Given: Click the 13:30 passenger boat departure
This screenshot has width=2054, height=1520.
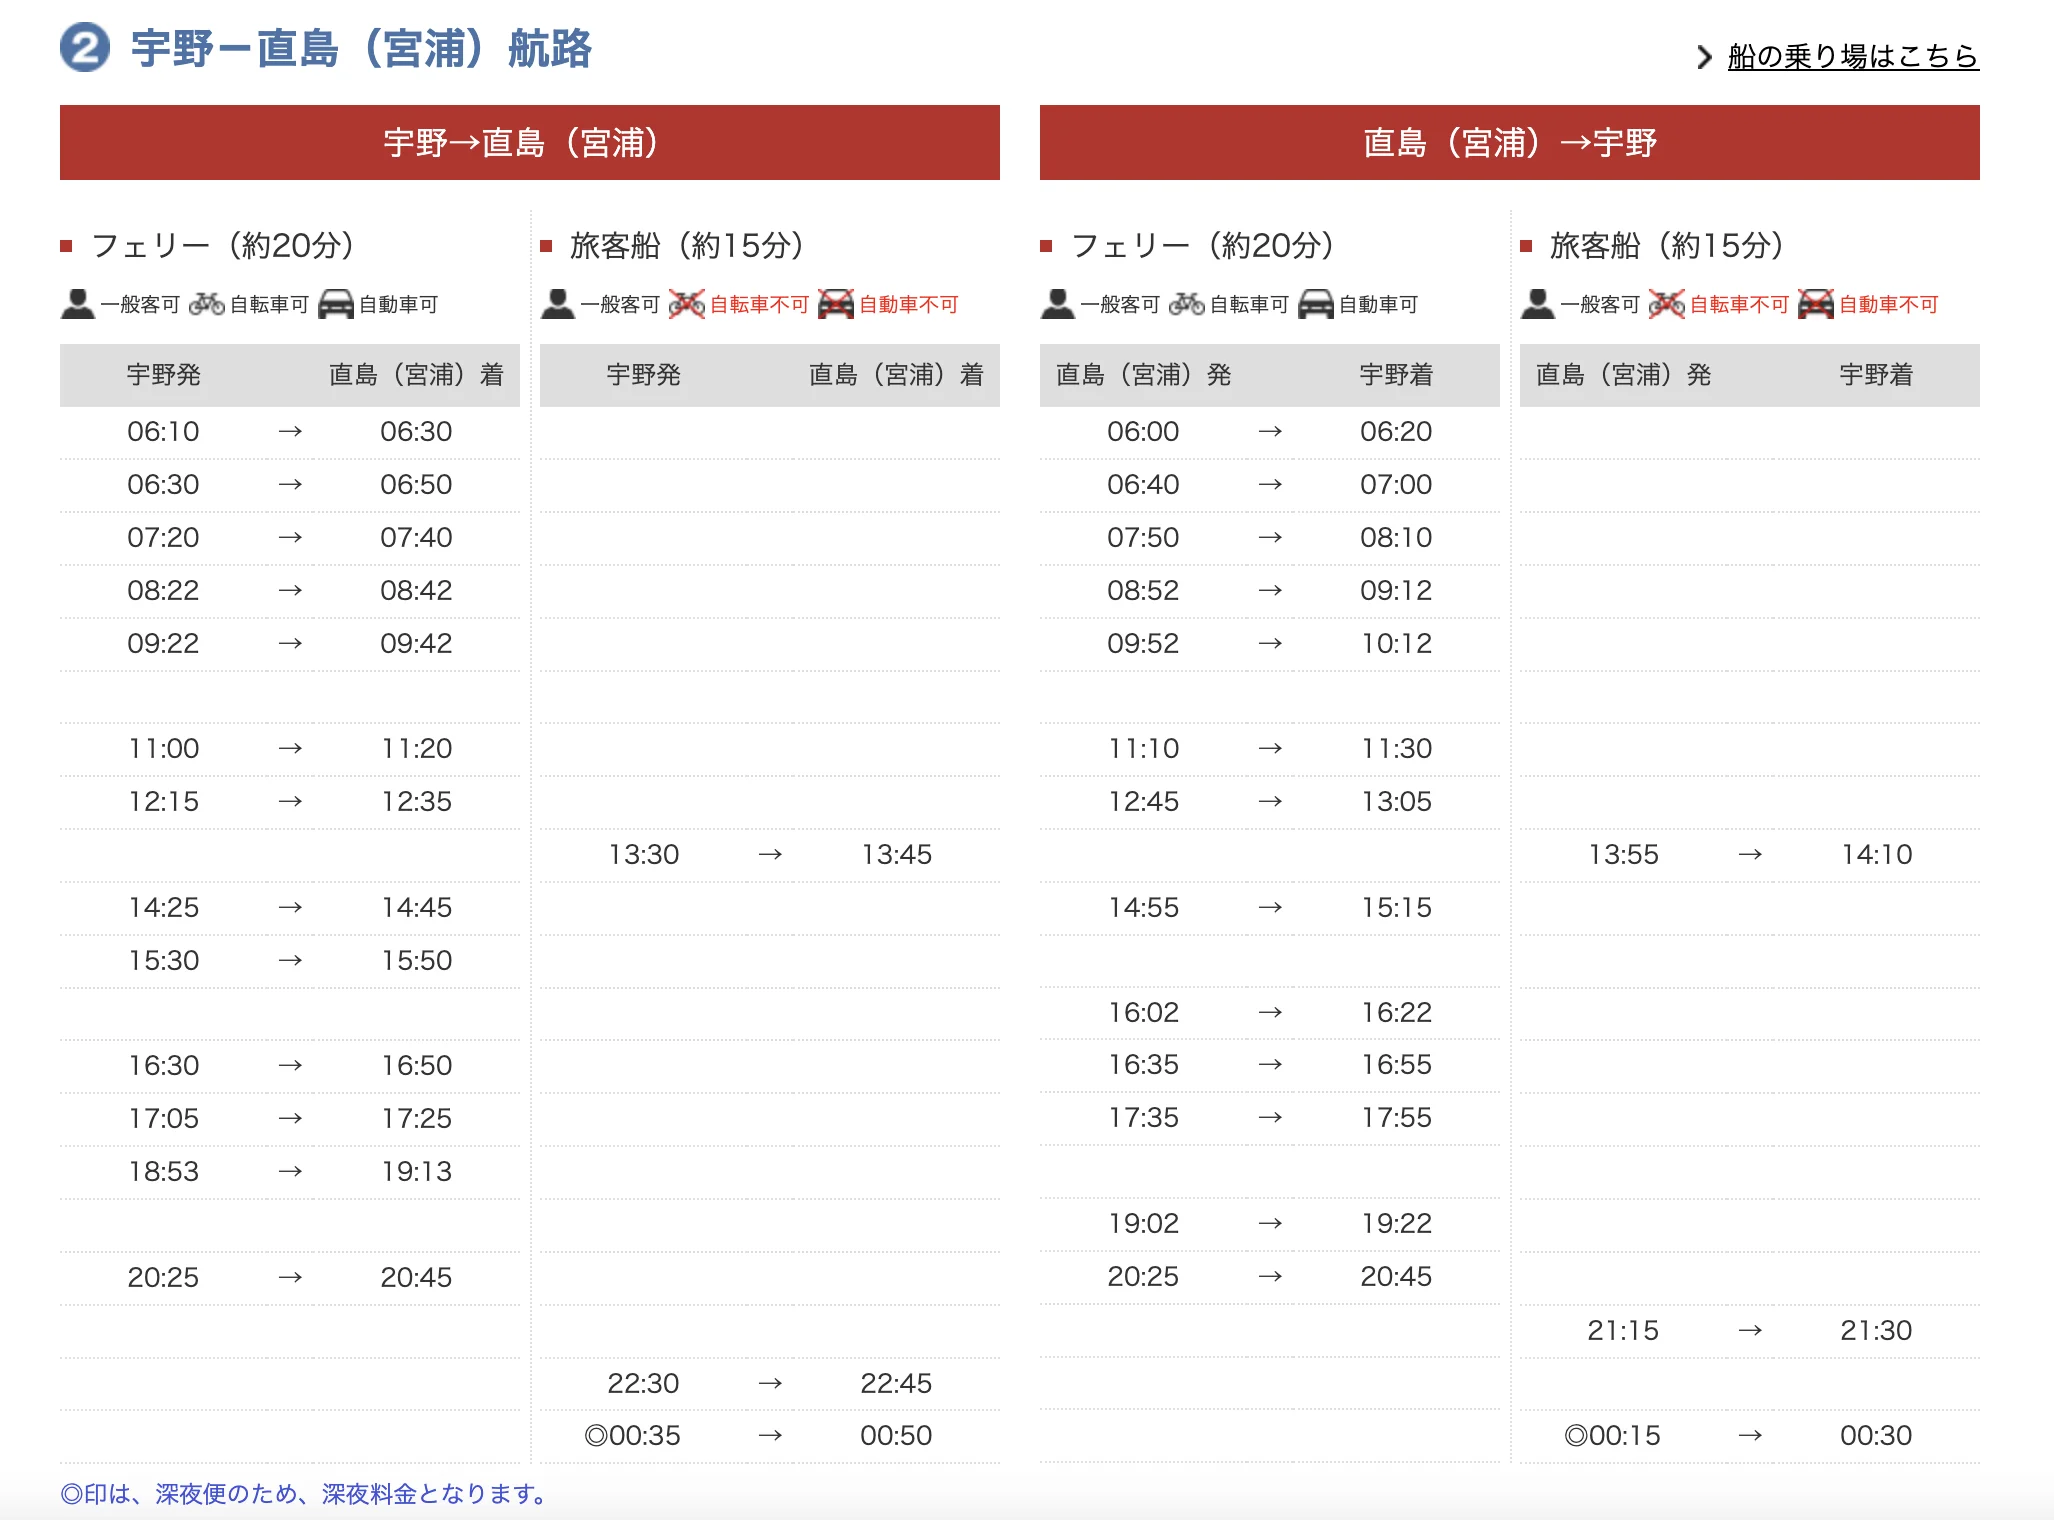Looking at the screenshot, I should 643,855.
